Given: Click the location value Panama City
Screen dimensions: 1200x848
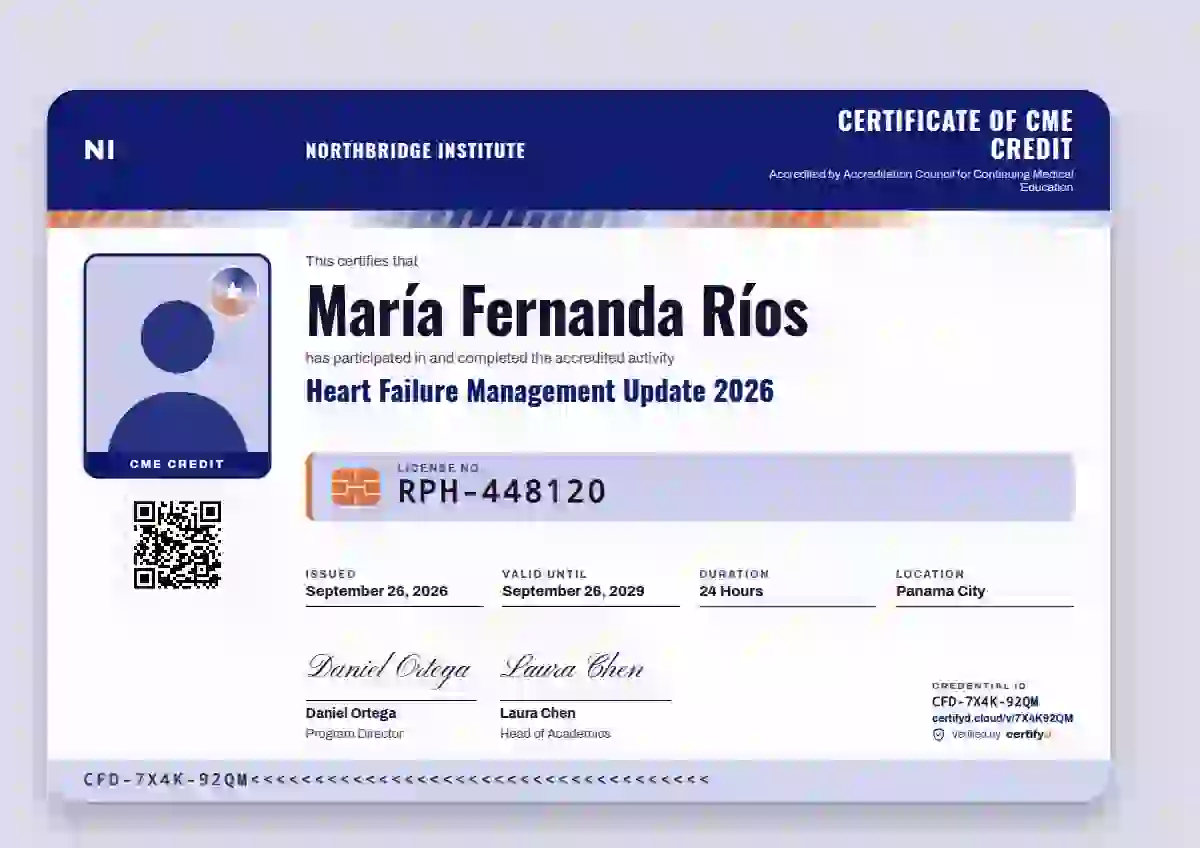Looking at the screenshot, I should click(x=941, y=591).
